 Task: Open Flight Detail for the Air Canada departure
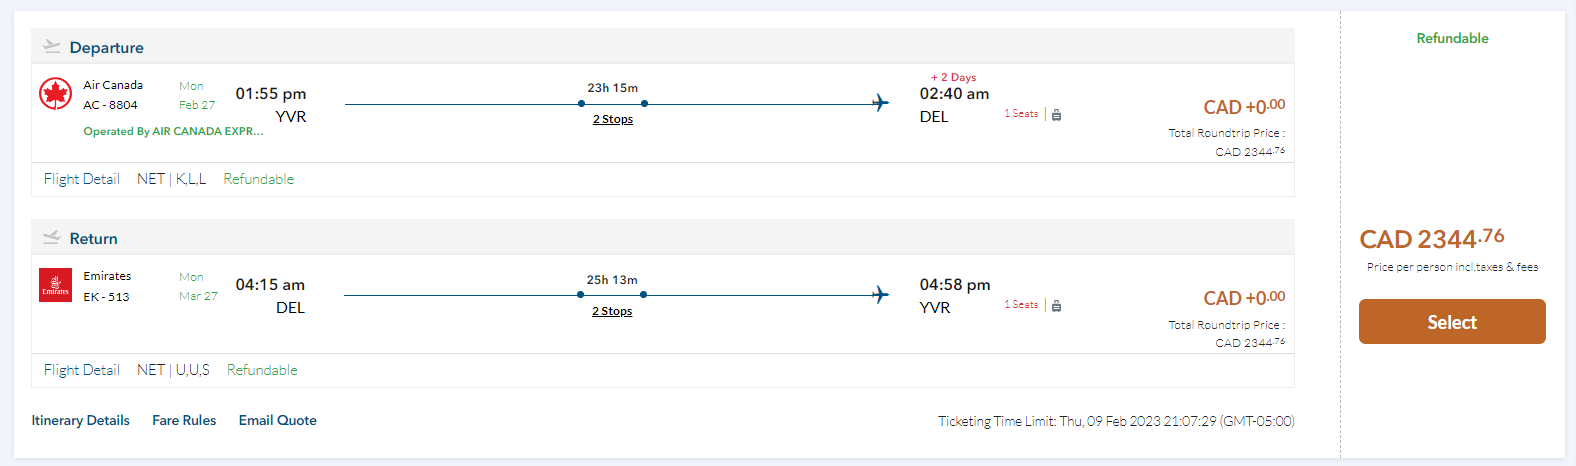point(81,179)
